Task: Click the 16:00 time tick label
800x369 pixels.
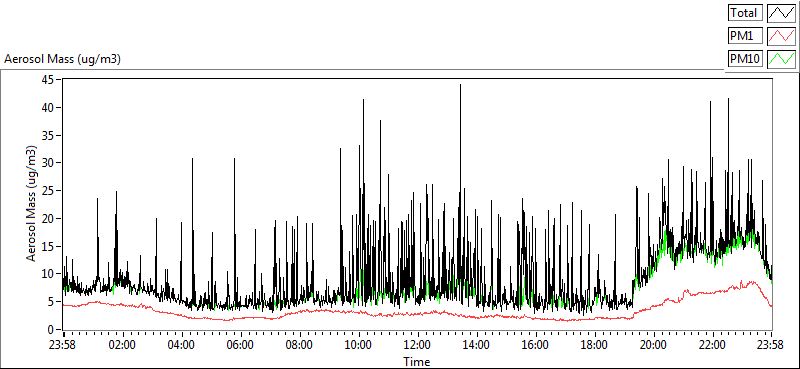Action: [x=535, y=344]
